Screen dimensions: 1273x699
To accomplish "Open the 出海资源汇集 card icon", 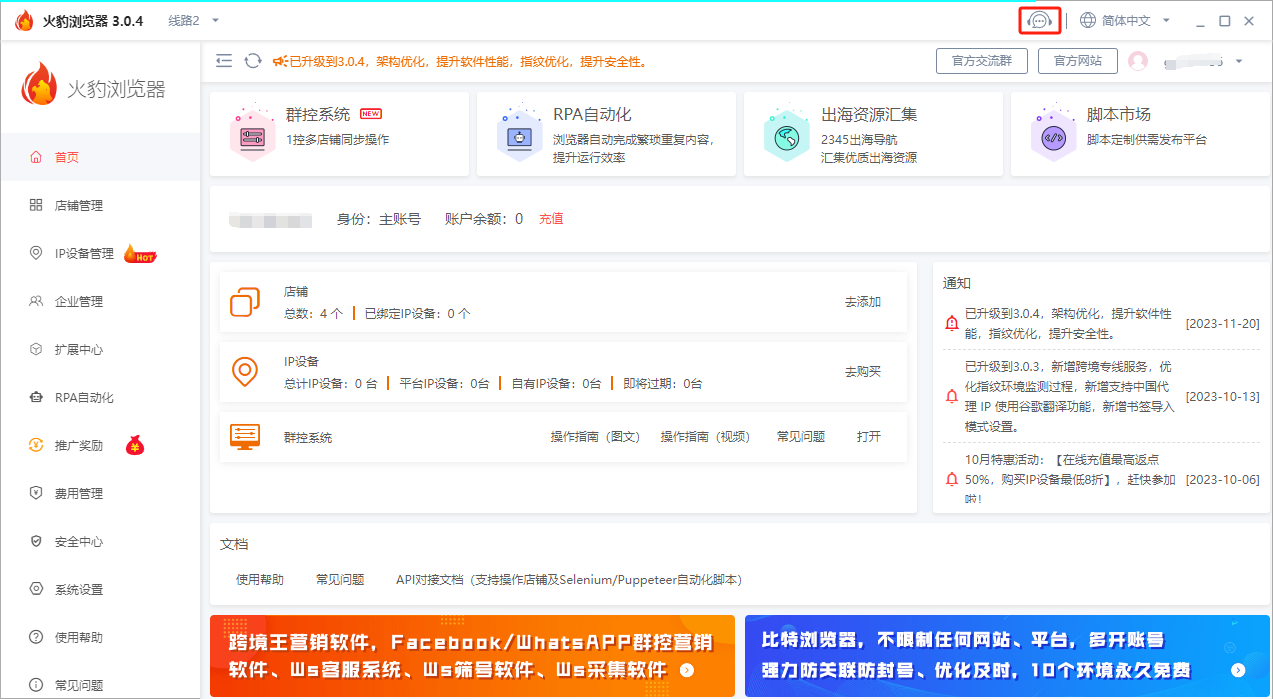I will point(786,135).
